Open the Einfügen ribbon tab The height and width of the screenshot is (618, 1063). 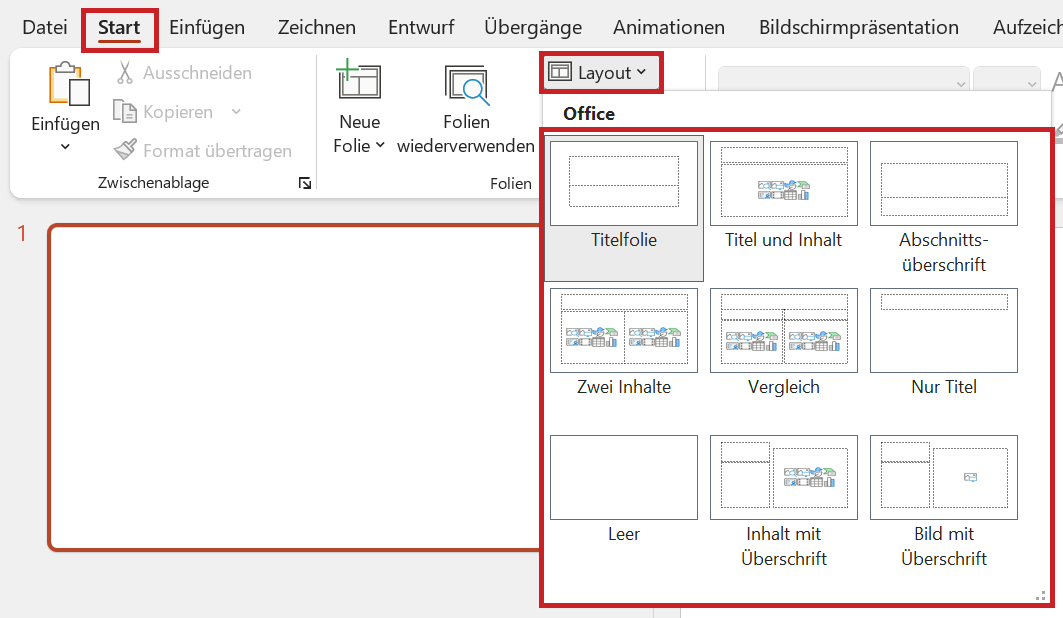207,28
